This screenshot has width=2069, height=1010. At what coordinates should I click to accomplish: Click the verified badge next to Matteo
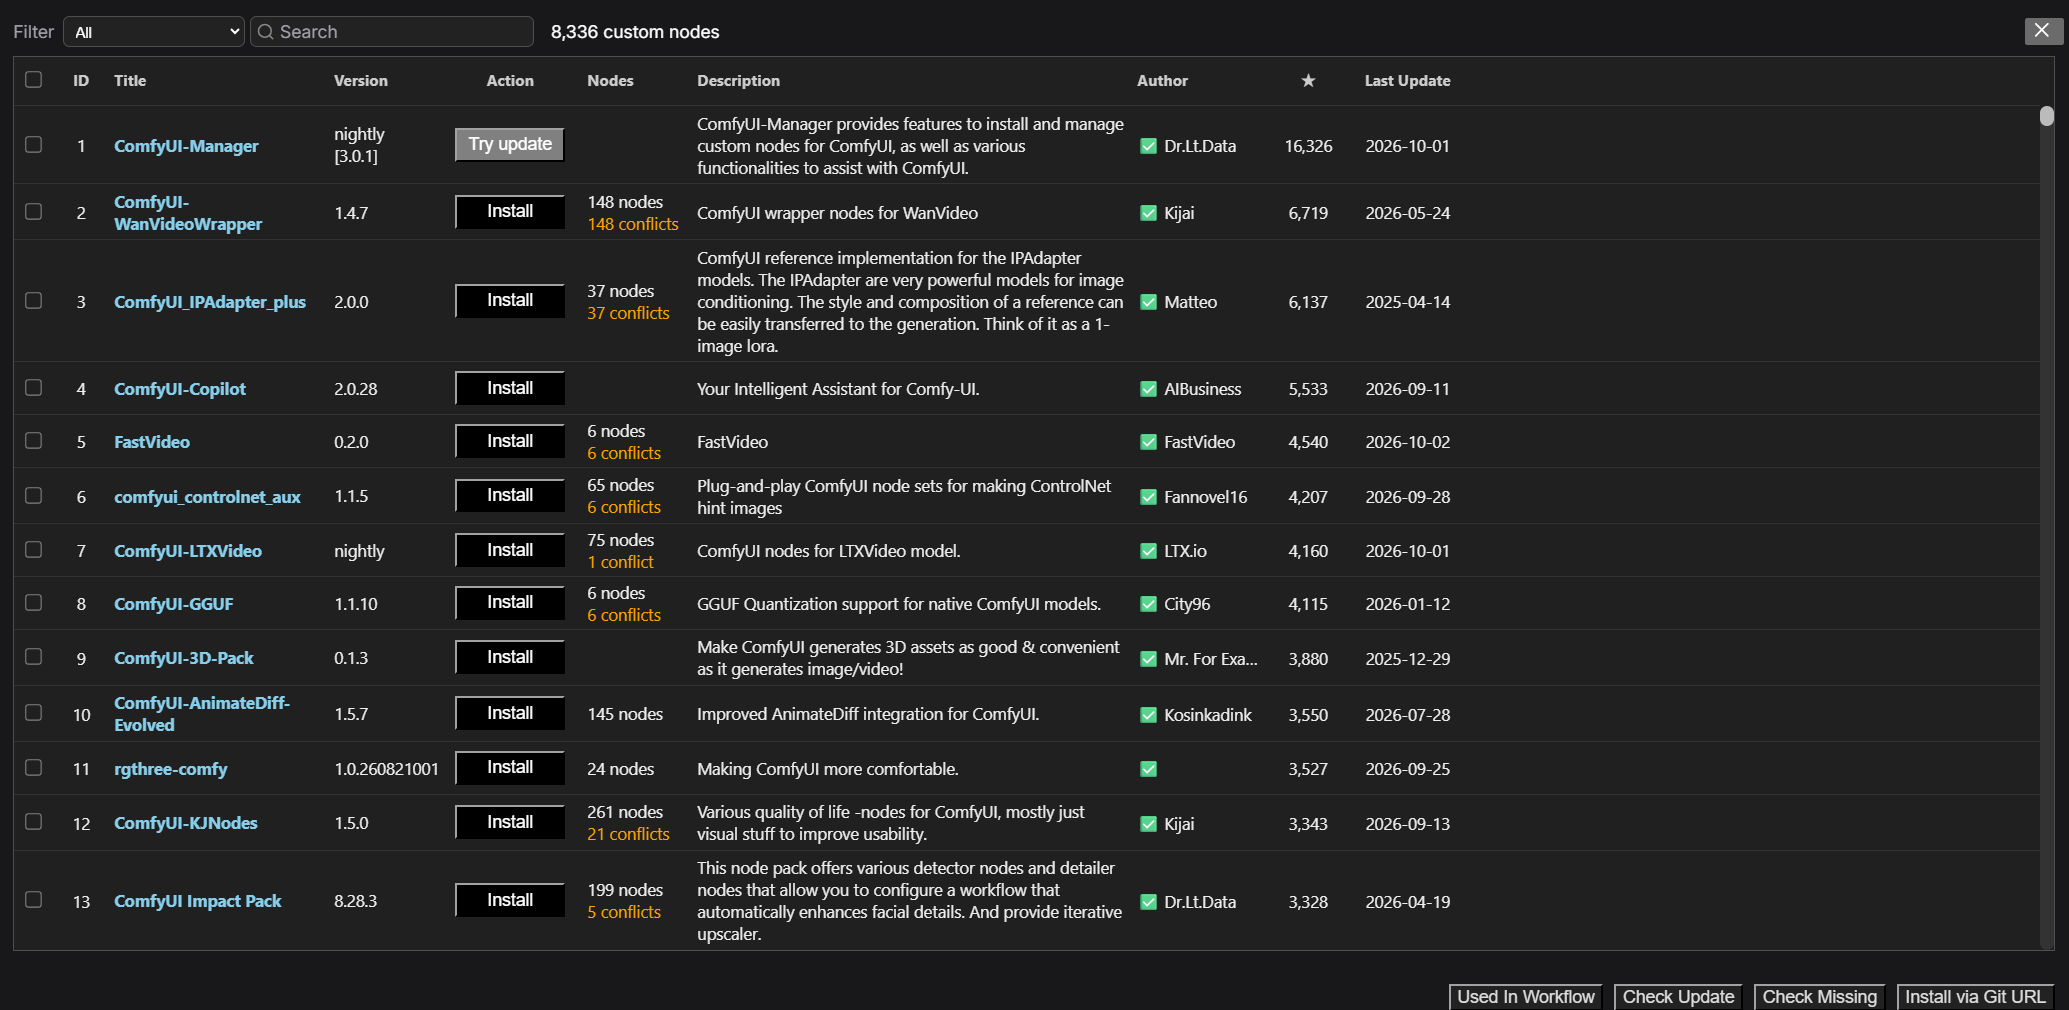click(x=1148, y=302)
